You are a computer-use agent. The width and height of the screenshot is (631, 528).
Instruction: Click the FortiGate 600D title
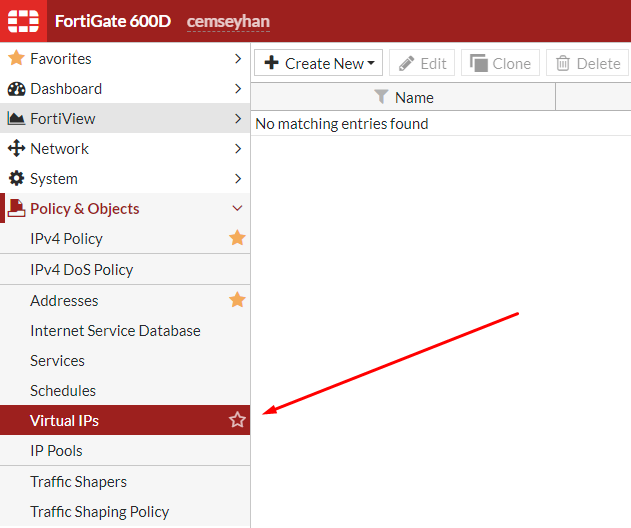[113, 21]
